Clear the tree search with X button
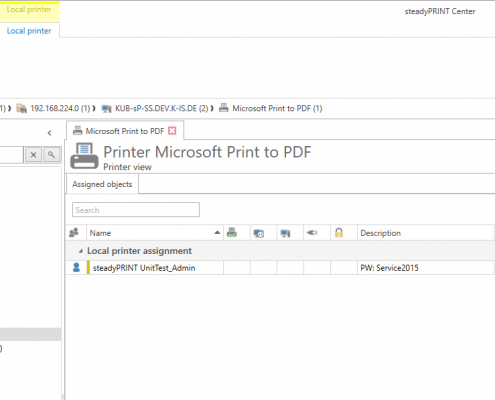 coord(33,155)
